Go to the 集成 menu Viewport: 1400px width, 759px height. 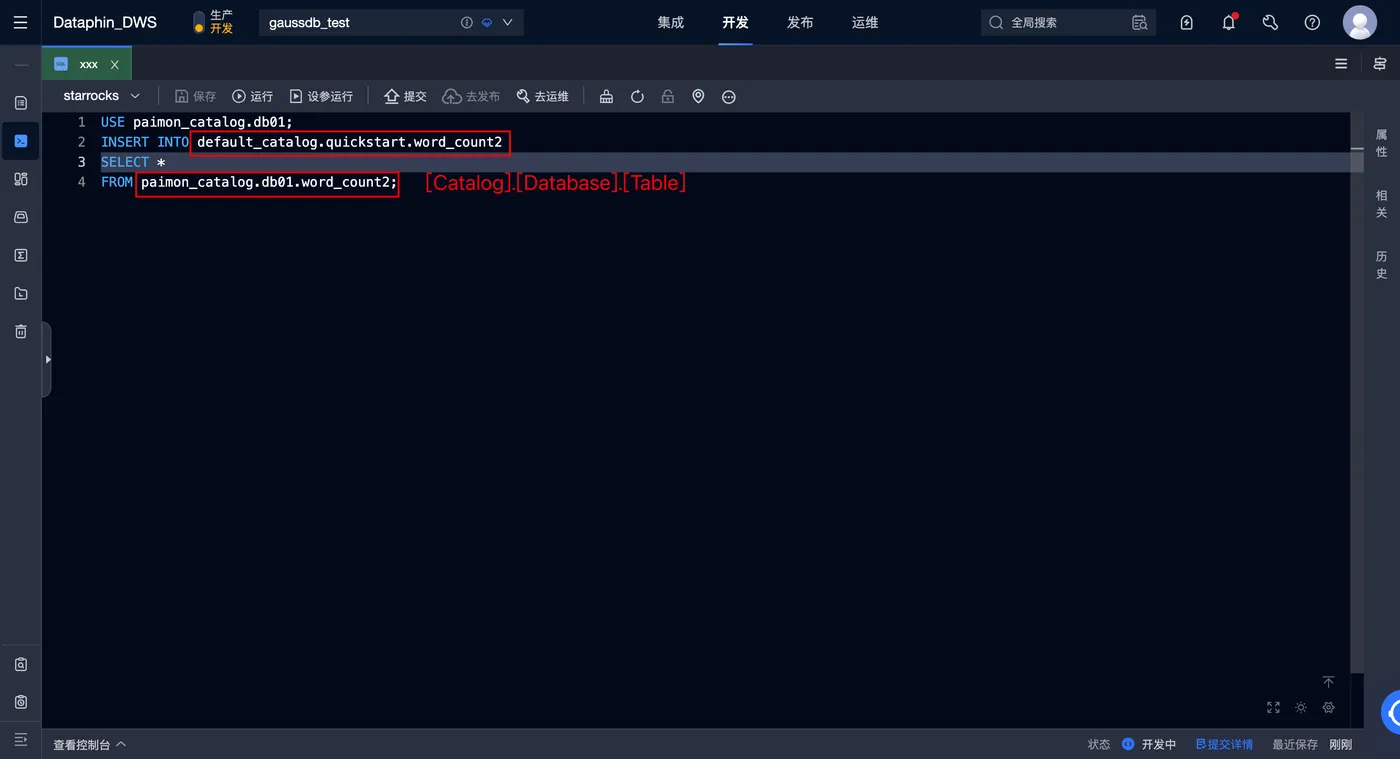(671, 22)
